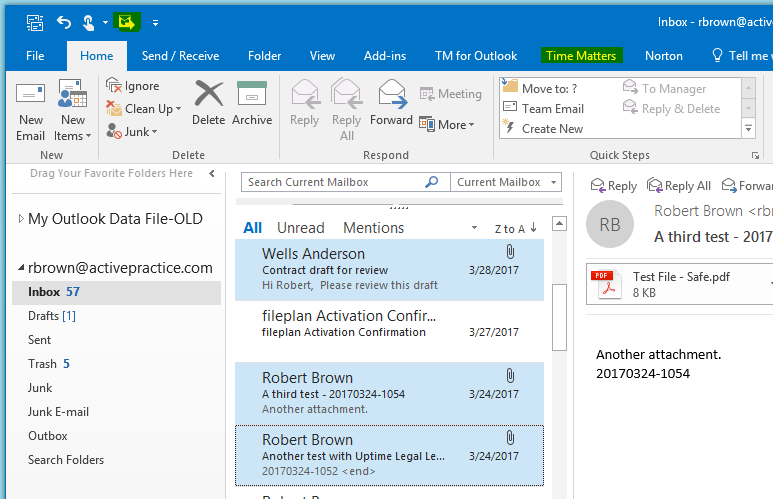Screen dimensions: 773x499
Task: Open Touch/Mouse mode hand icon
Action: click(x=89, y=23)
